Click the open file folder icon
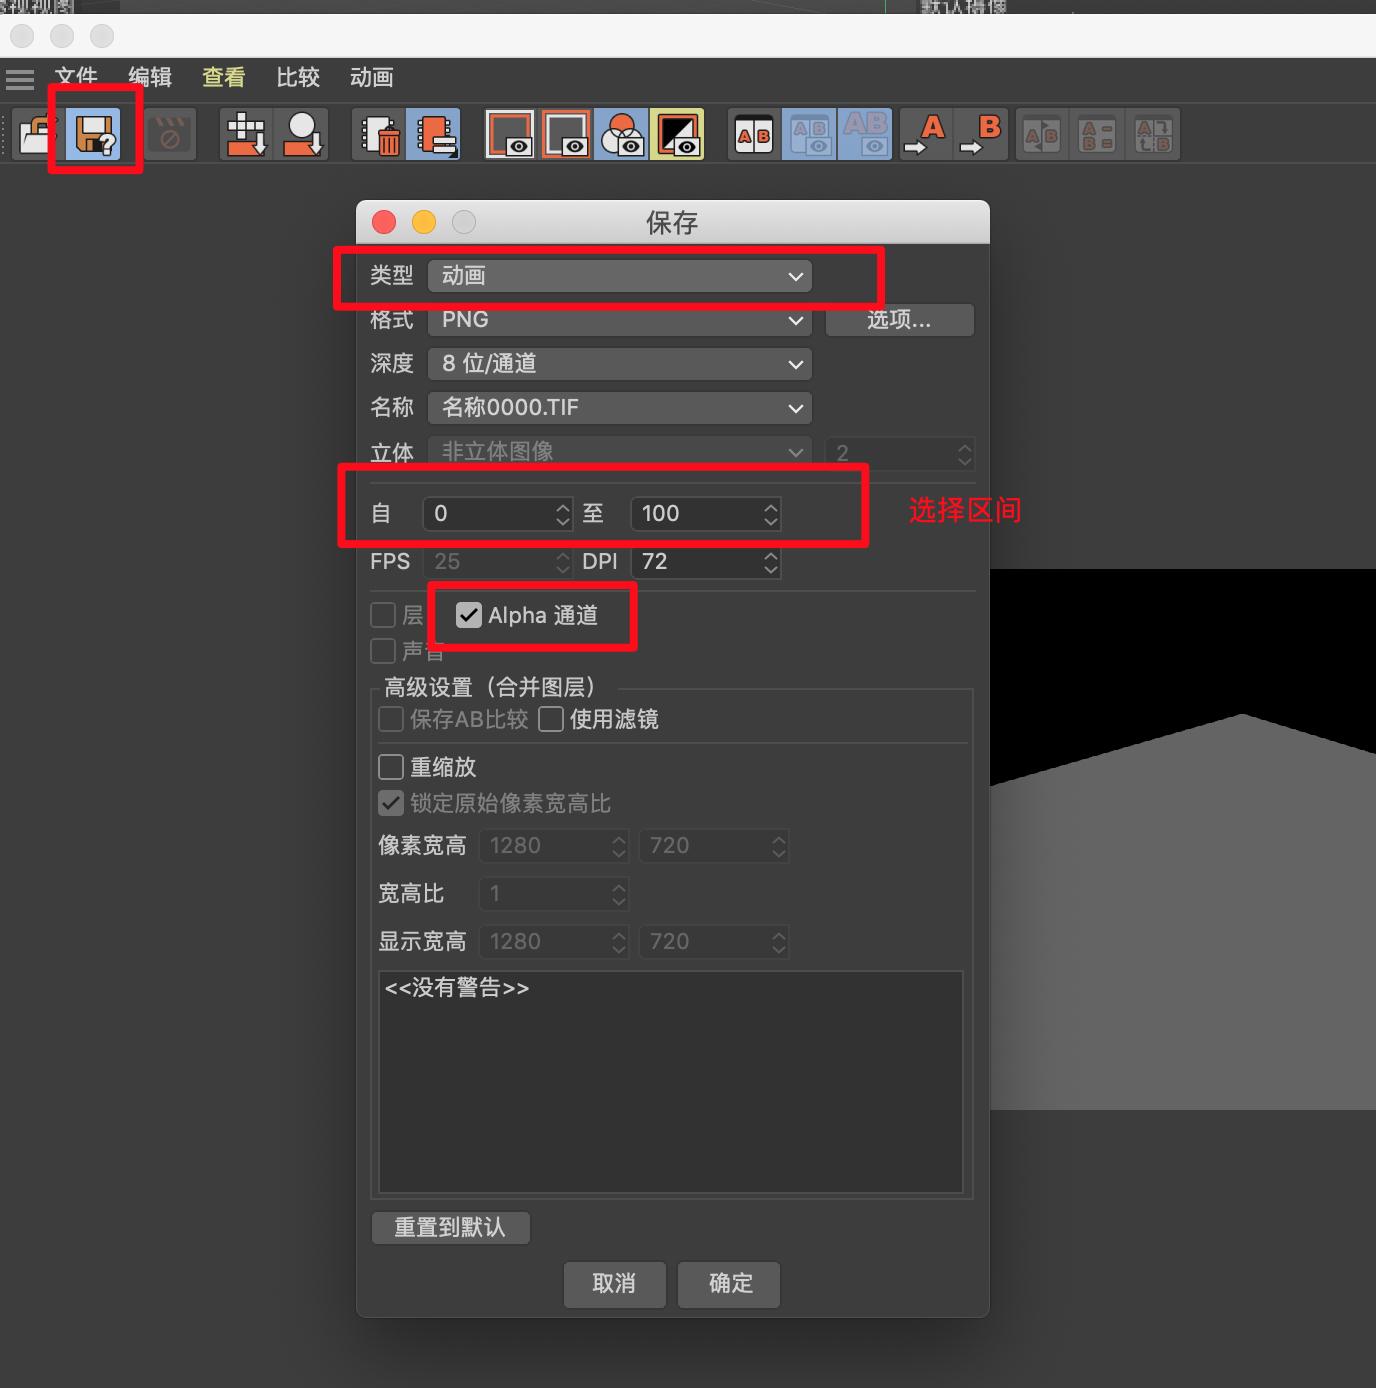The image size is (1376, 1388). pos(36,134)
